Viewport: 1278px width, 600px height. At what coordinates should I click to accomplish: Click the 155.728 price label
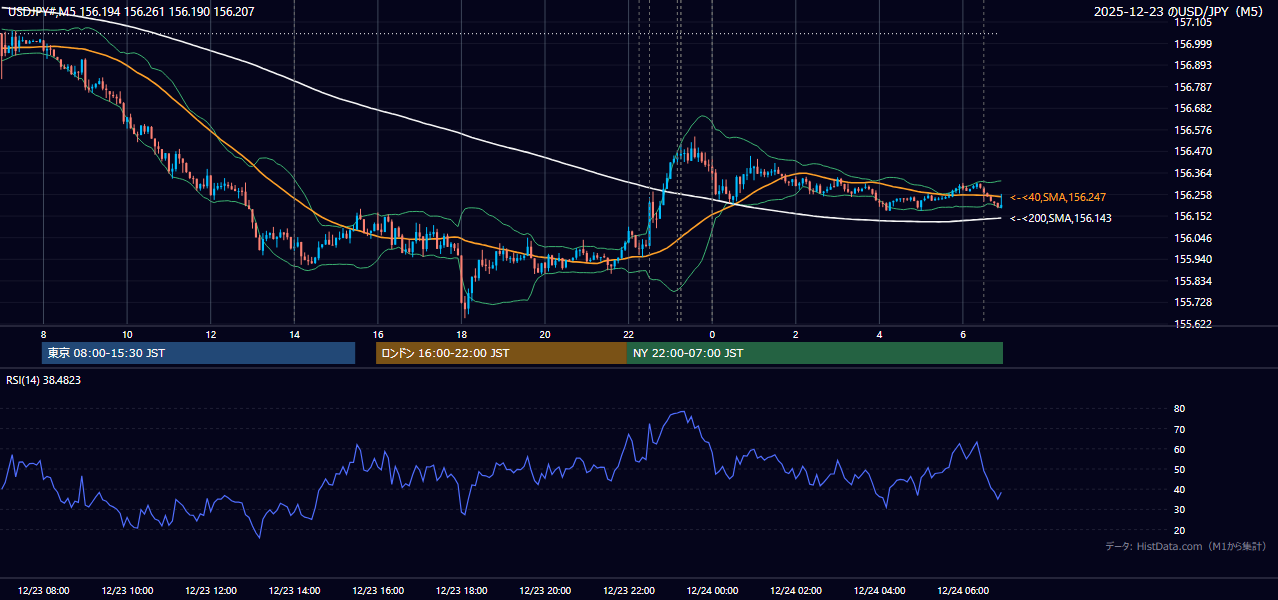[1193, 302]
